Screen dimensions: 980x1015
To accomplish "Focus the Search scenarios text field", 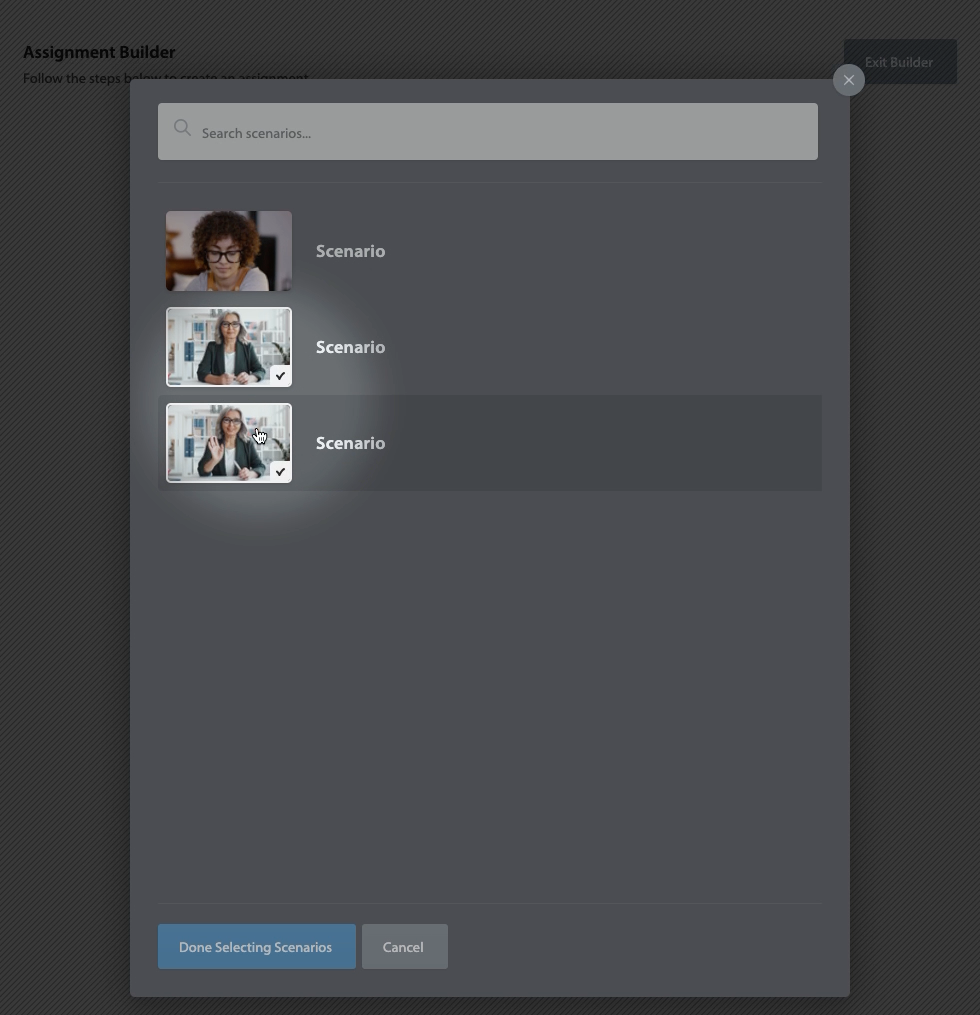I will point(500,133).
